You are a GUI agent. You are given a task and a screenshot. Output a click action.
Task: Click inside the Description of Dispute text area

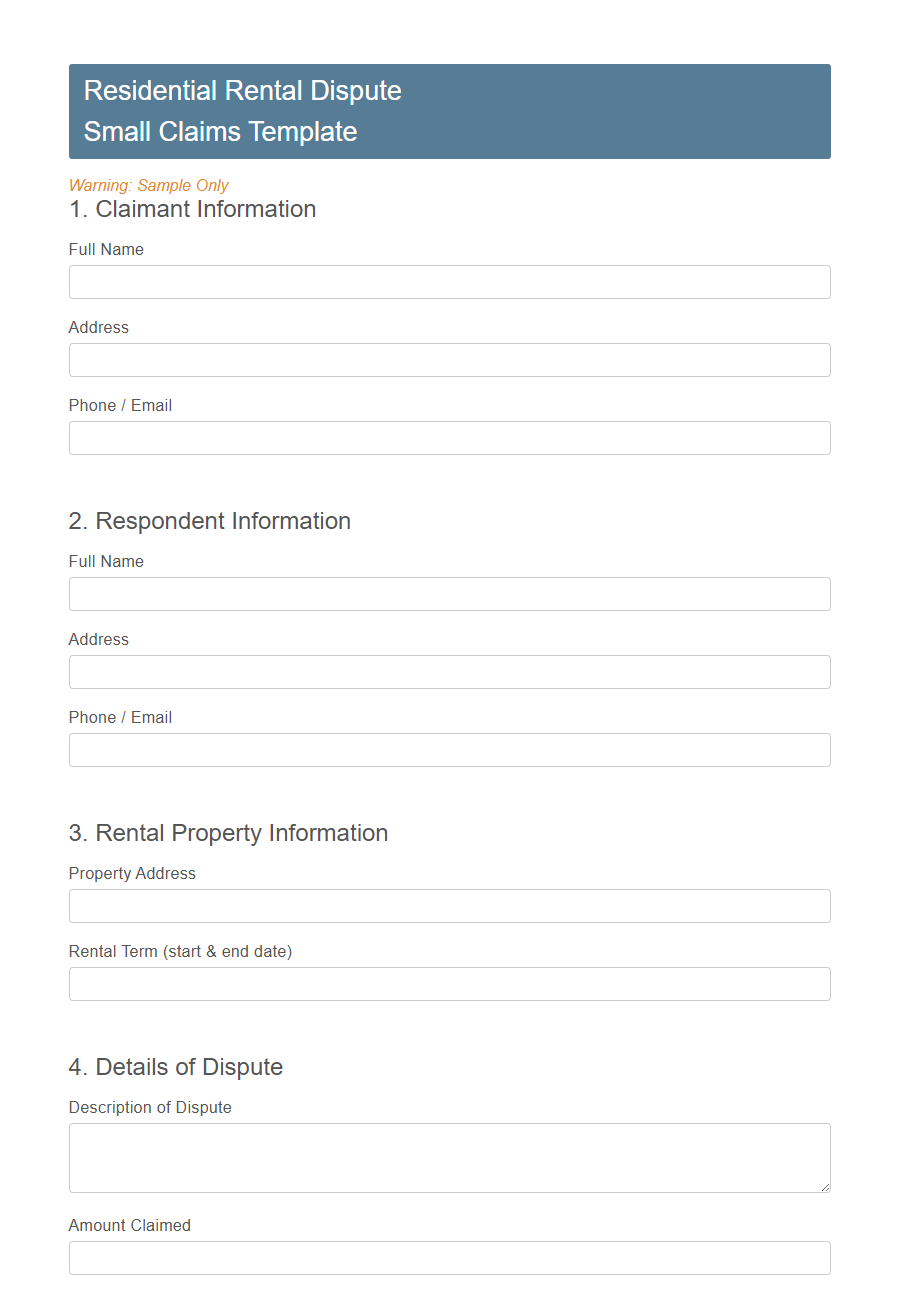449,1155
